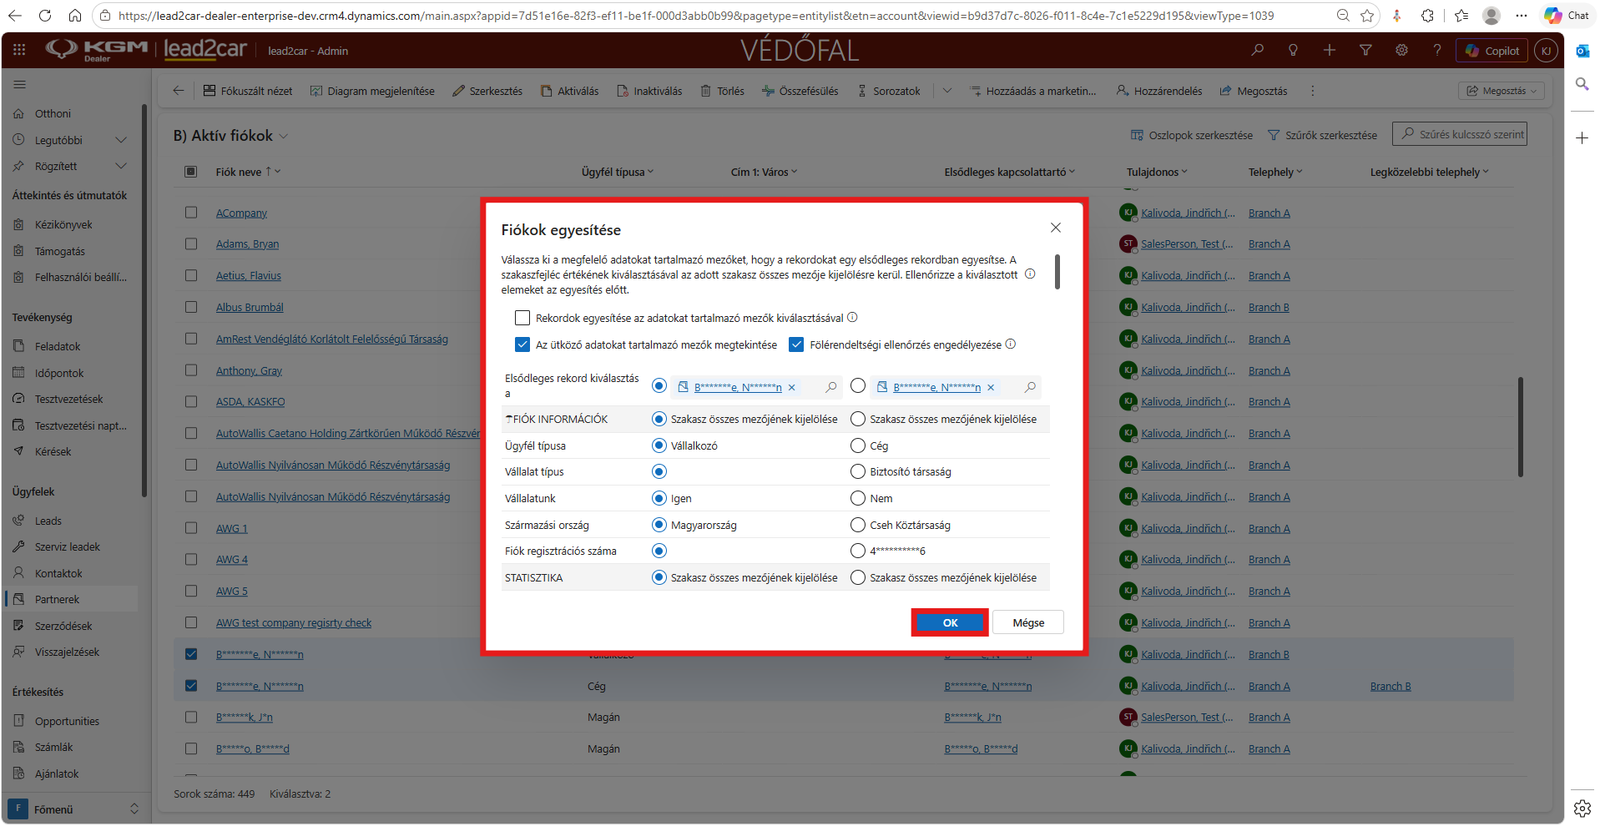Select the Cég radio button for Ügyfél típusa
Screen dimensions: 1600x825
click(858, 446)
